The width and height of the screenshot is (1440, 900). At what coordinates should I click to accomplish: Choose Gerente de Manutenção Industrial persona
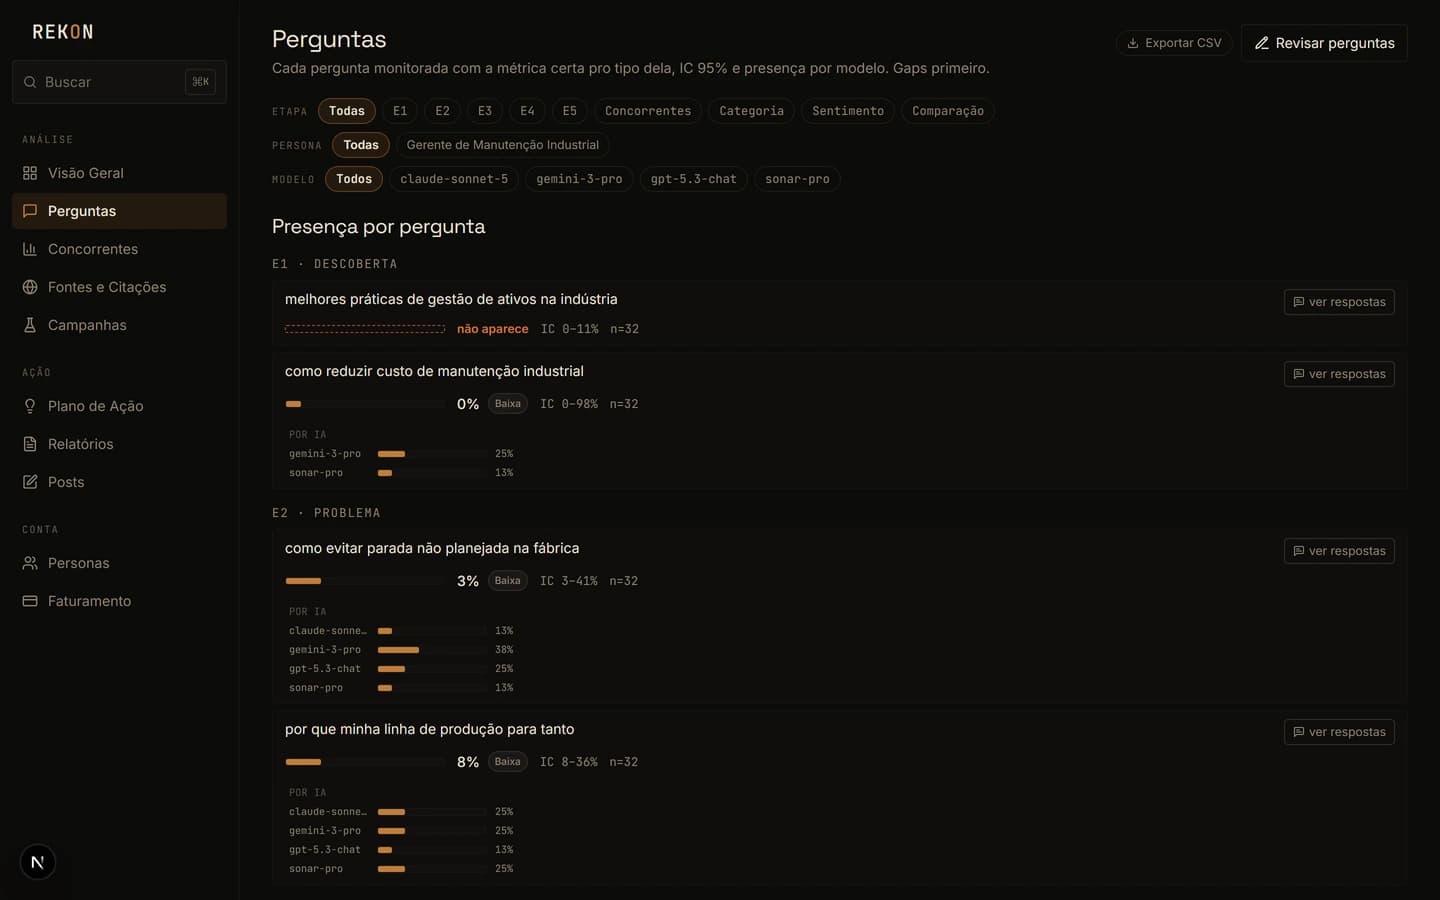pyautogui.click(x=503, y=145)
